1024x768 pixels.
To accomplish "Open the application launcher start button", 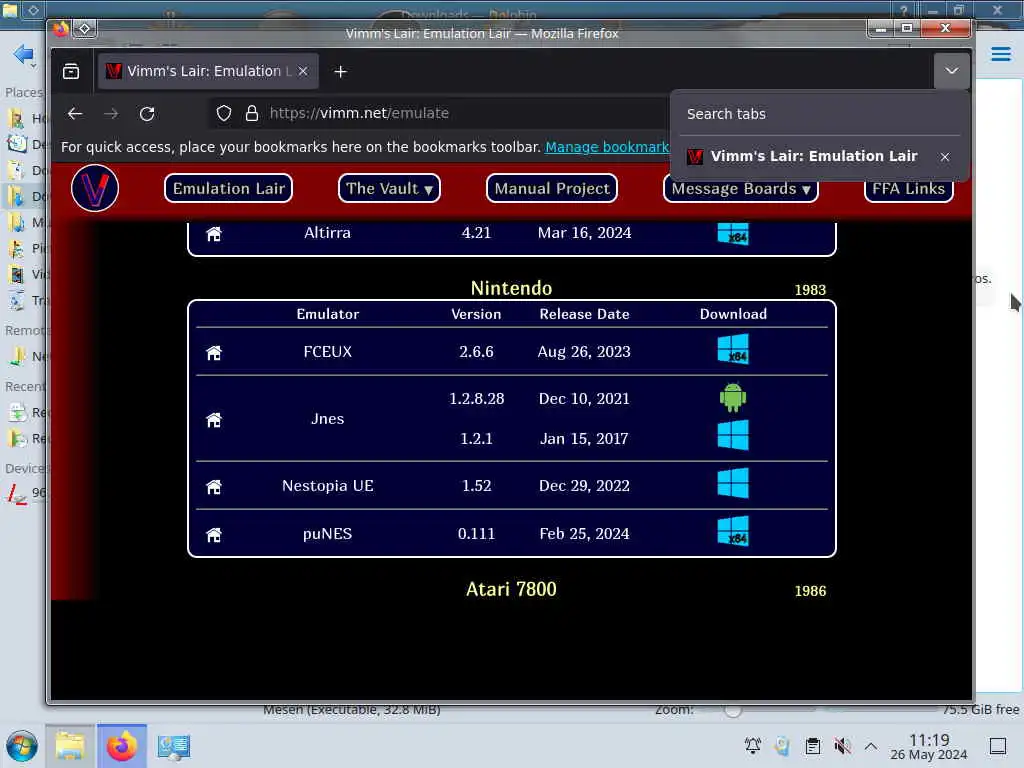I will point(22,746).
